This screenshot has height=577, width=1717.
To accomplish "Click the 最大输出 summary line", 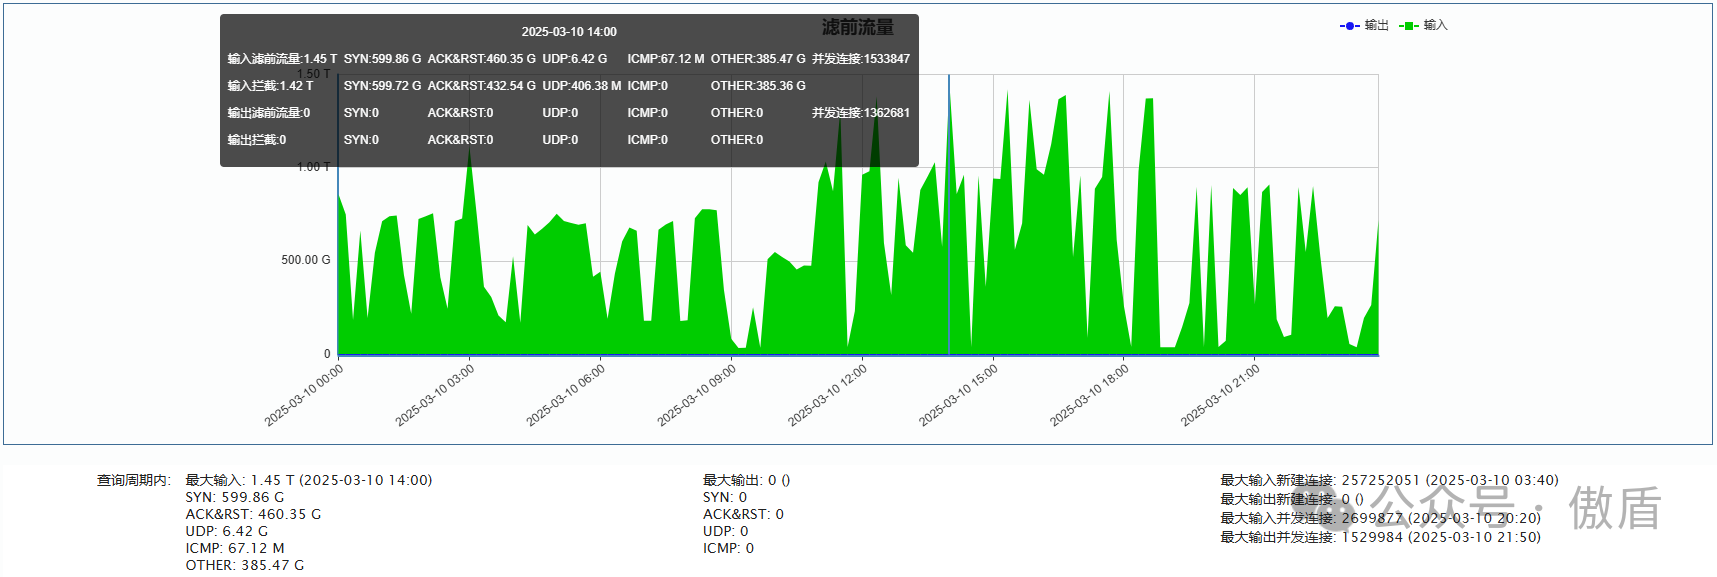I will pyautogui.click(x=746, y=480).
